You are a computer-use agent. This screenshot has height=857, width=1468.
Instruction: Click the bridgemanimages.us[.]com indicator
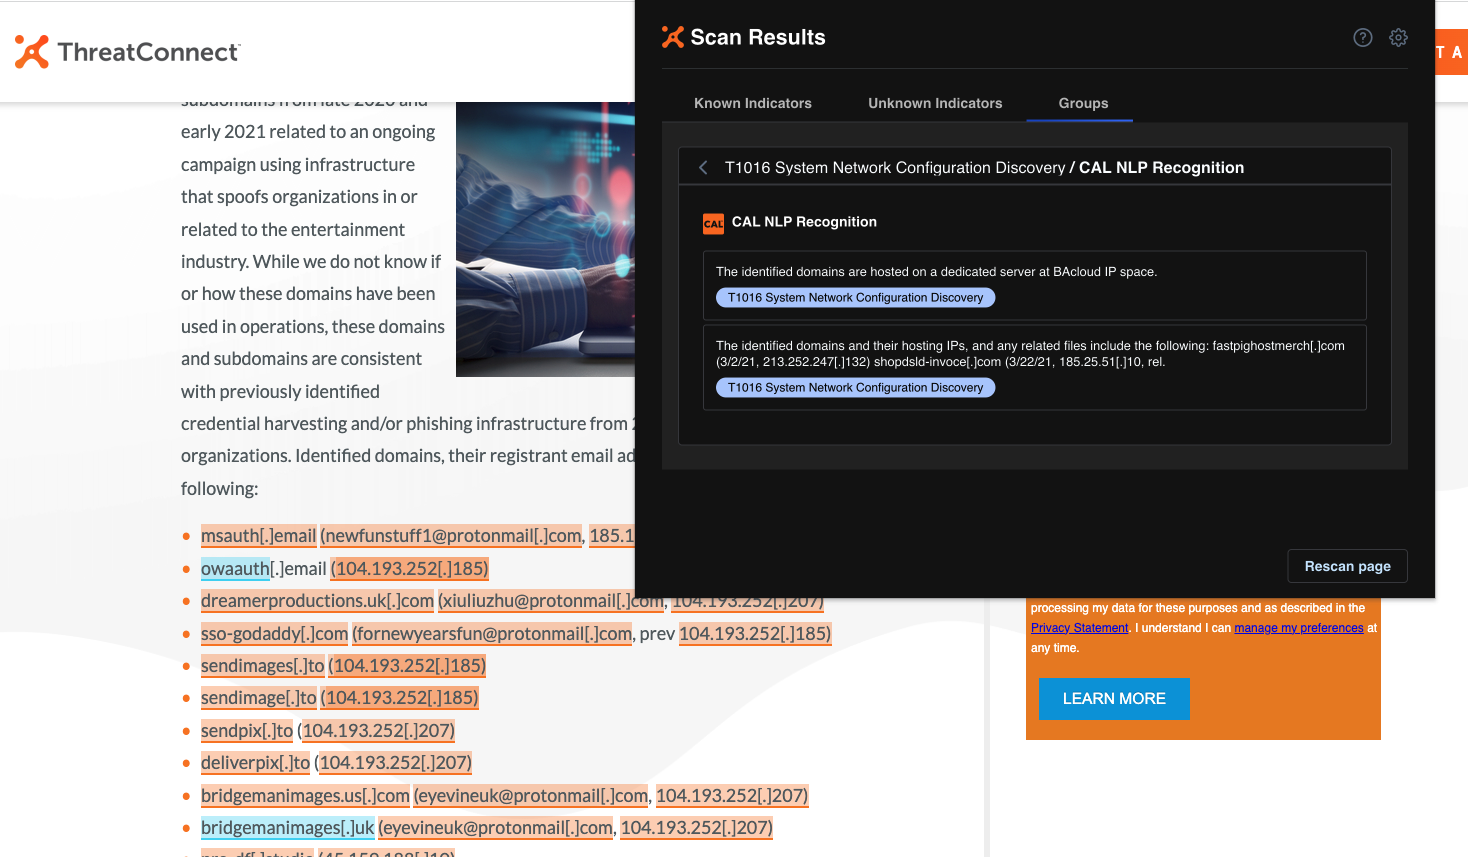pos(305,796)
